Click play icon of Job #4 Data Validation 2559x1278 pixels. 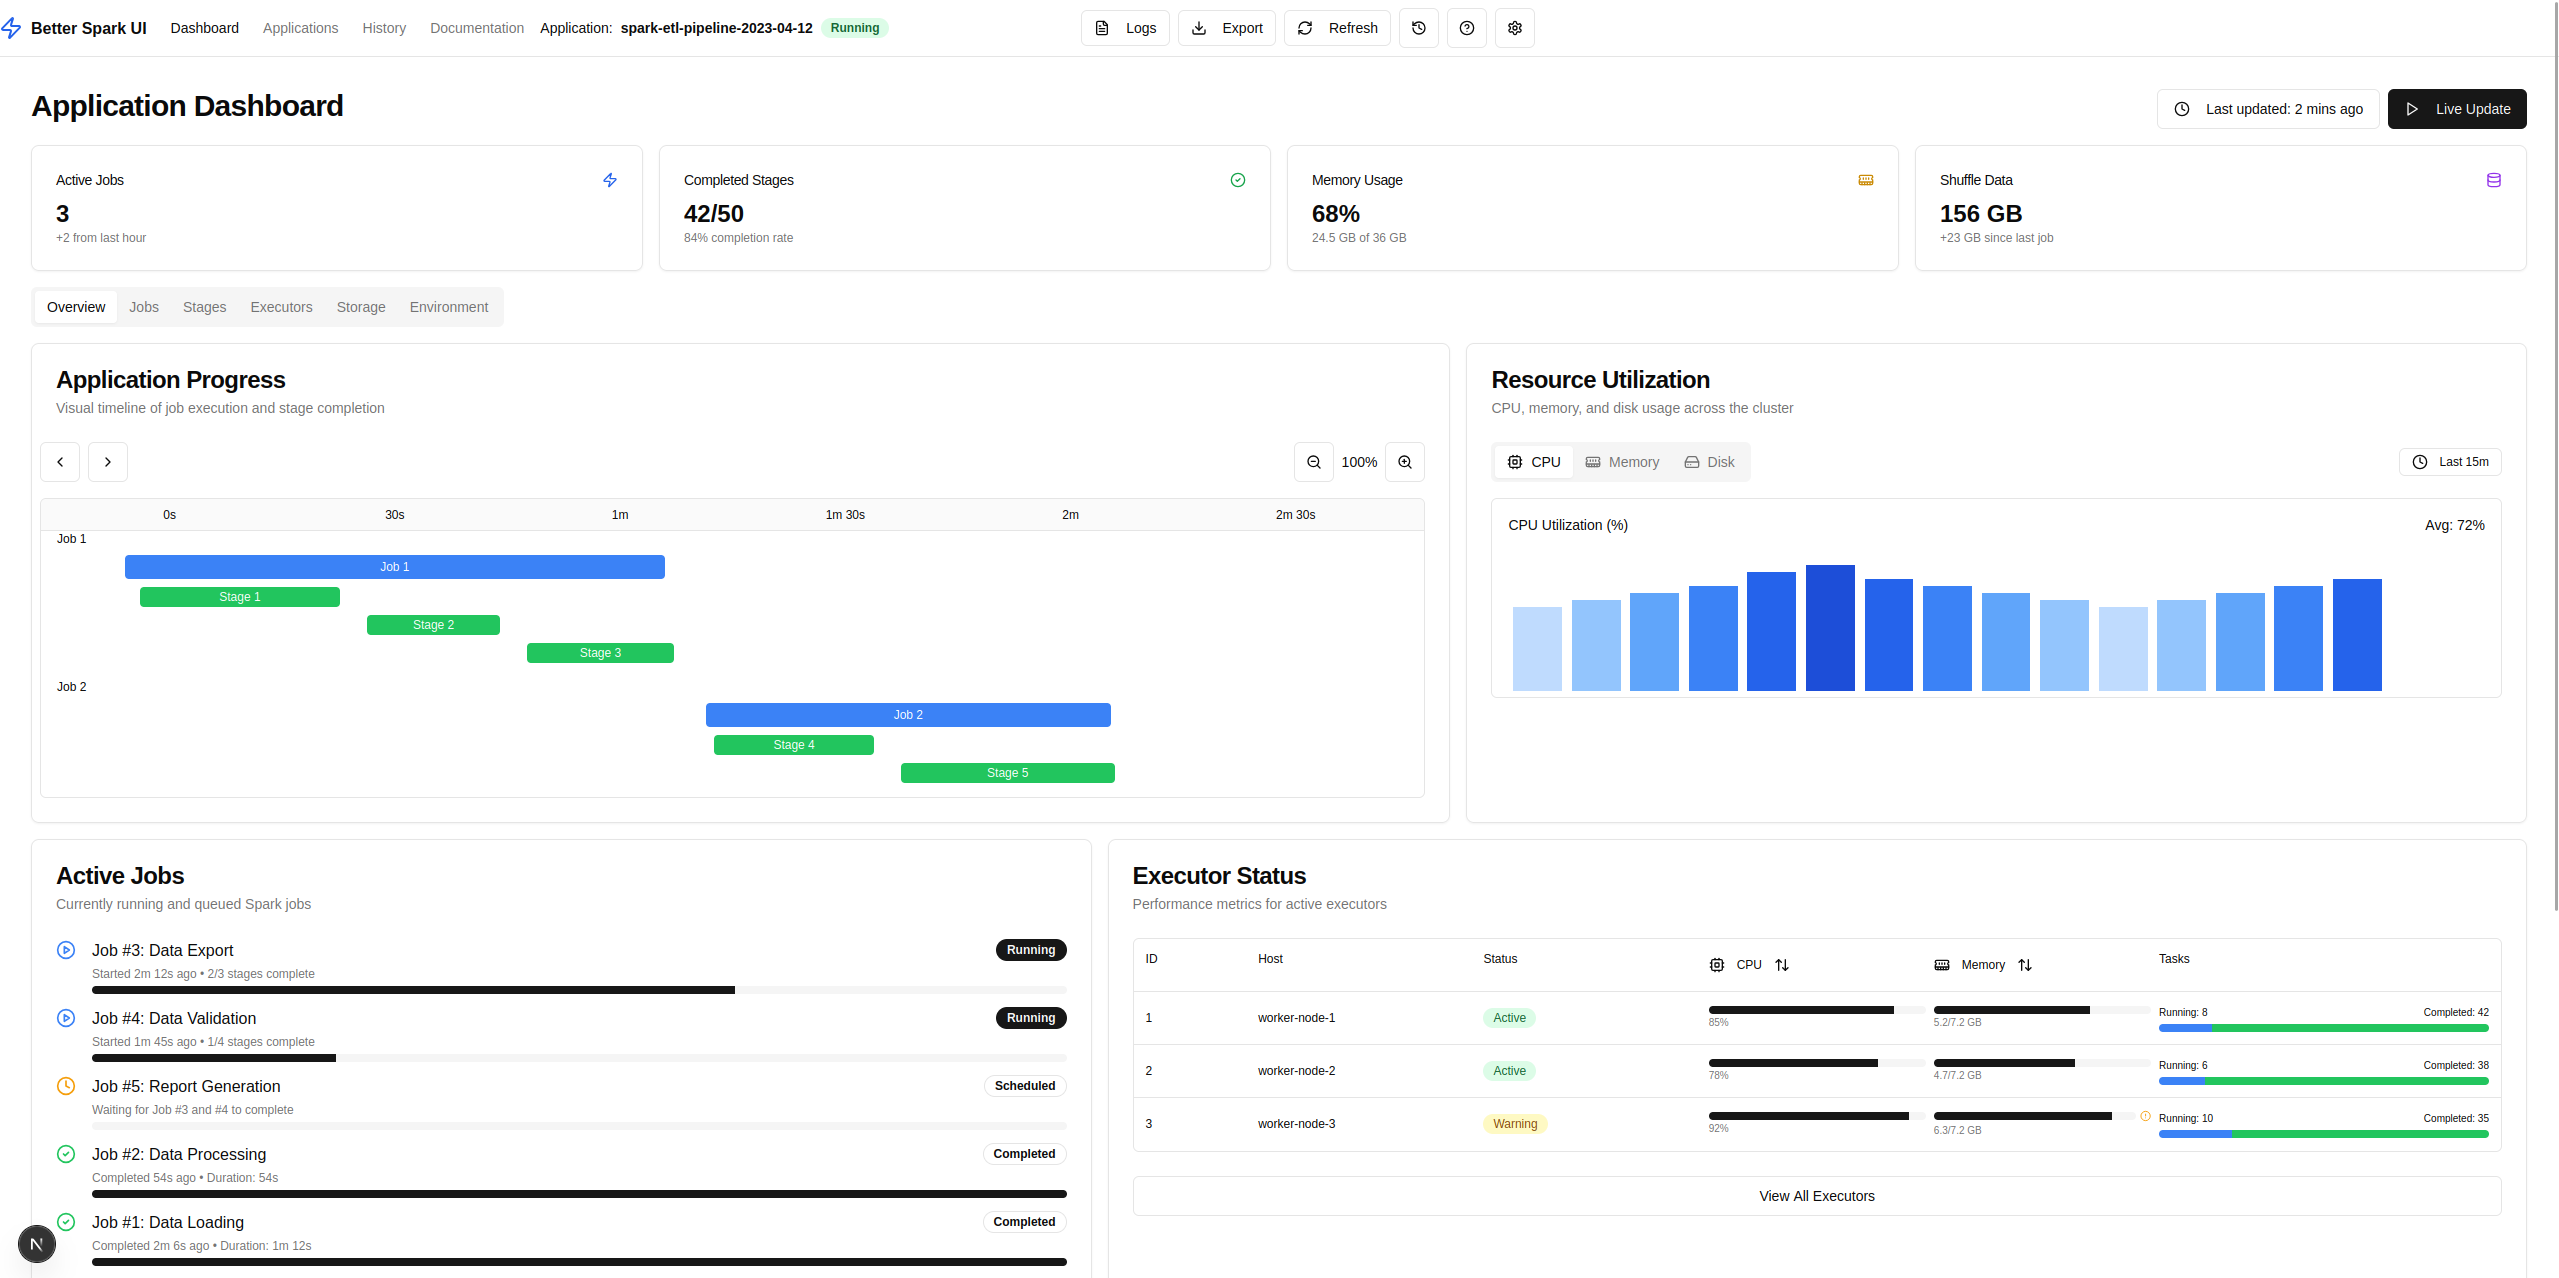coord(66,1018)
